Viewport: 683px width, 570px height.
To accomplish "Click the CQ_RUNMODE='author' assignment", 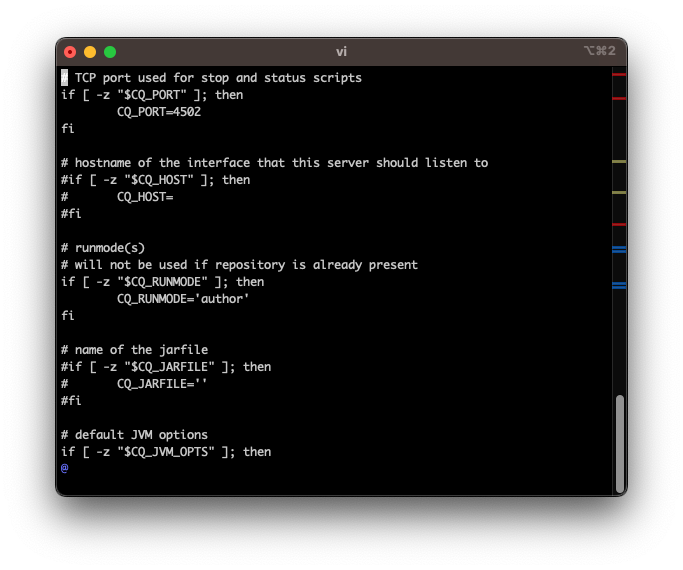I will click(183, 299).
